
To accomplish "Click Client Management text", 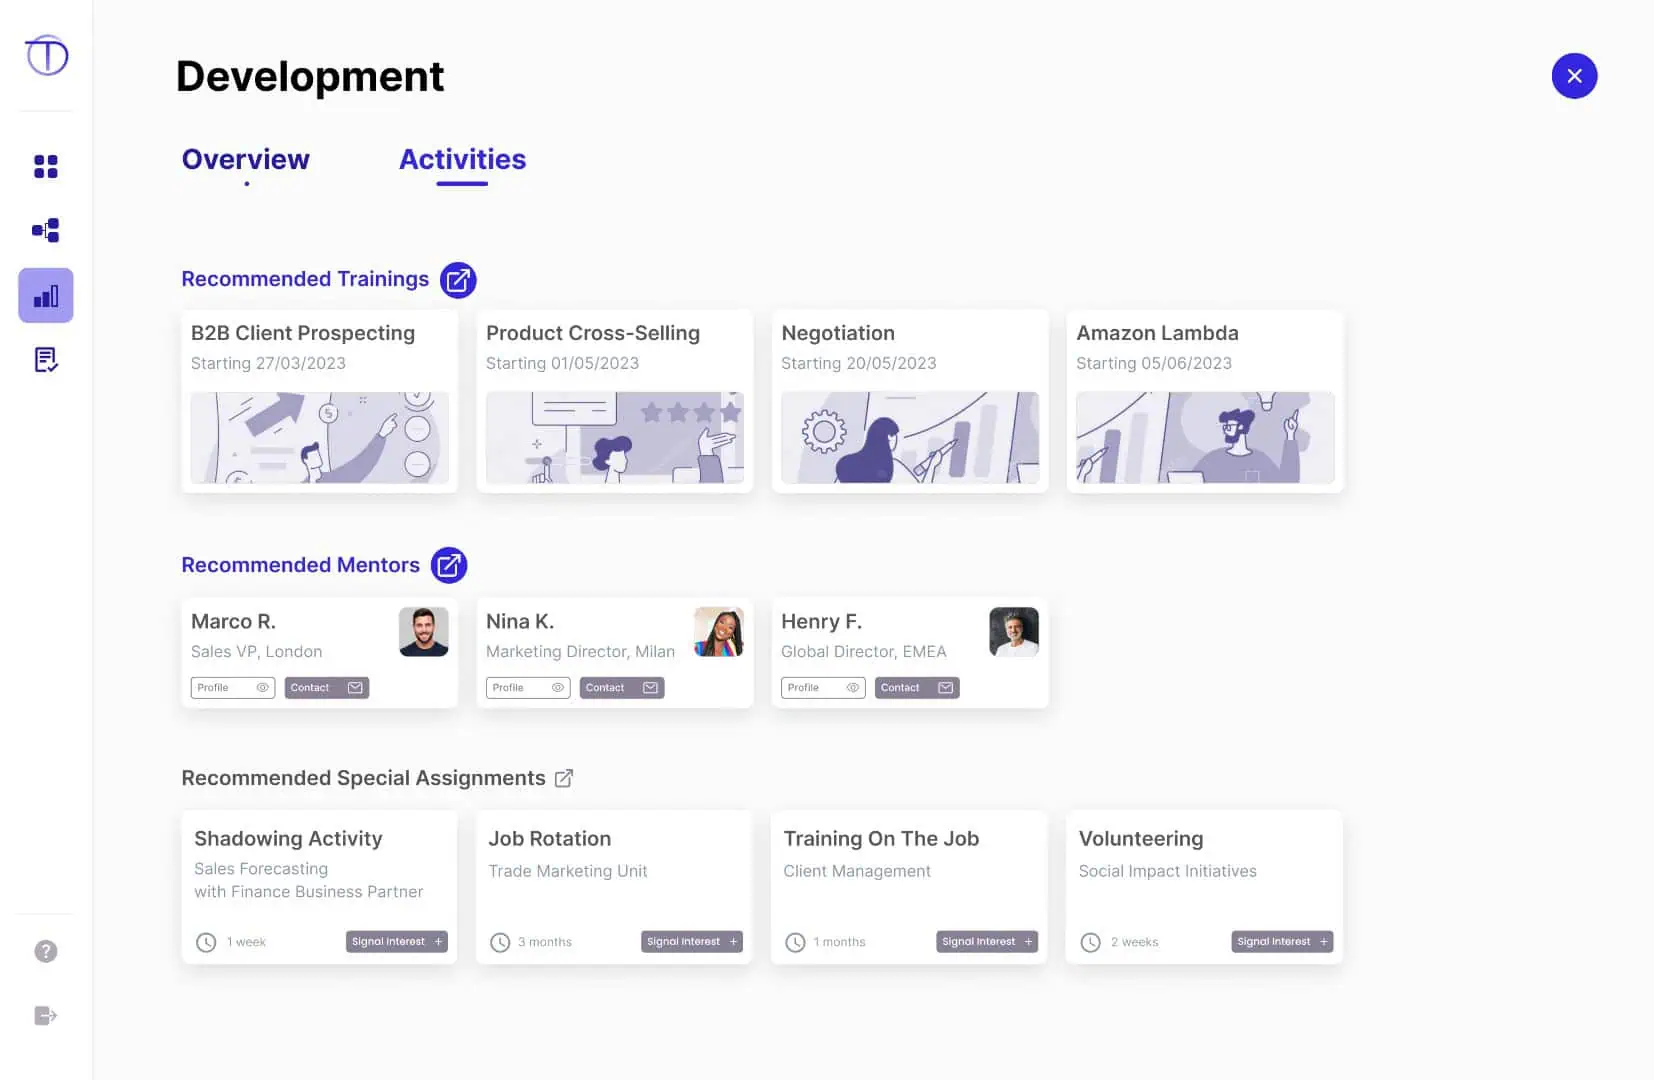I will tap(857, 871).
